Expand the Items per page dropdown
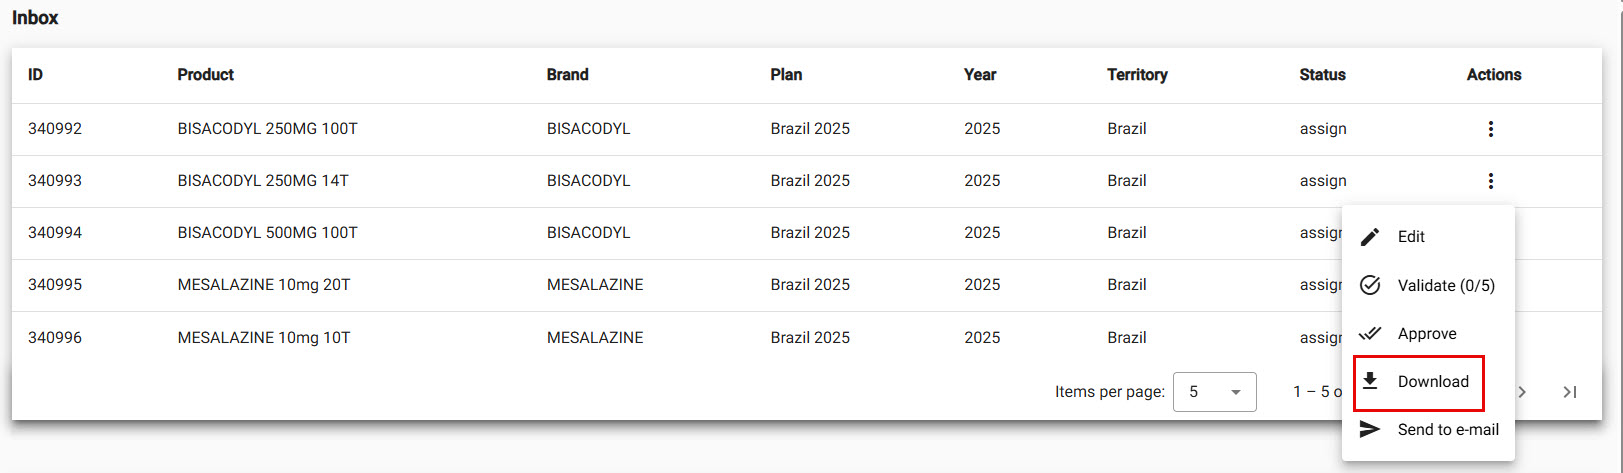1623x473 pixels. 1214,392
